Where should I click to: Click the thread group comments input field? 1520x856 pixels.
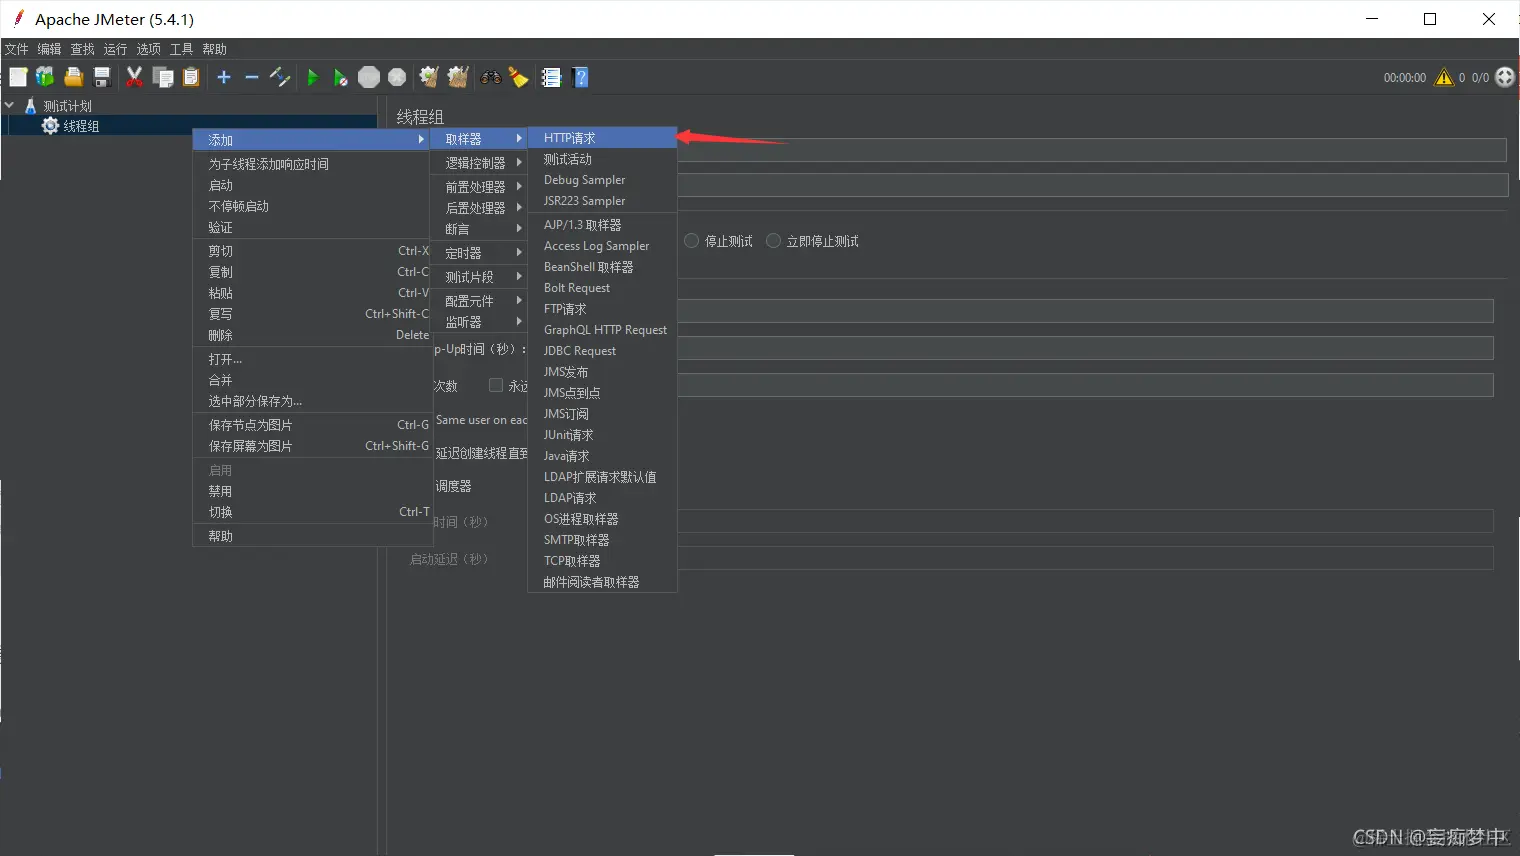[1092, 185]
